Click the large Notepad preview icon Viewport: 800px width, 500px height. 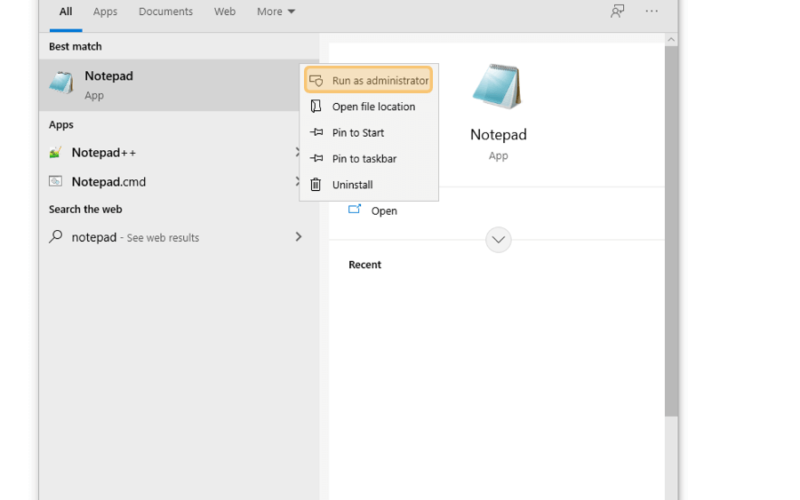click(498, 87)
